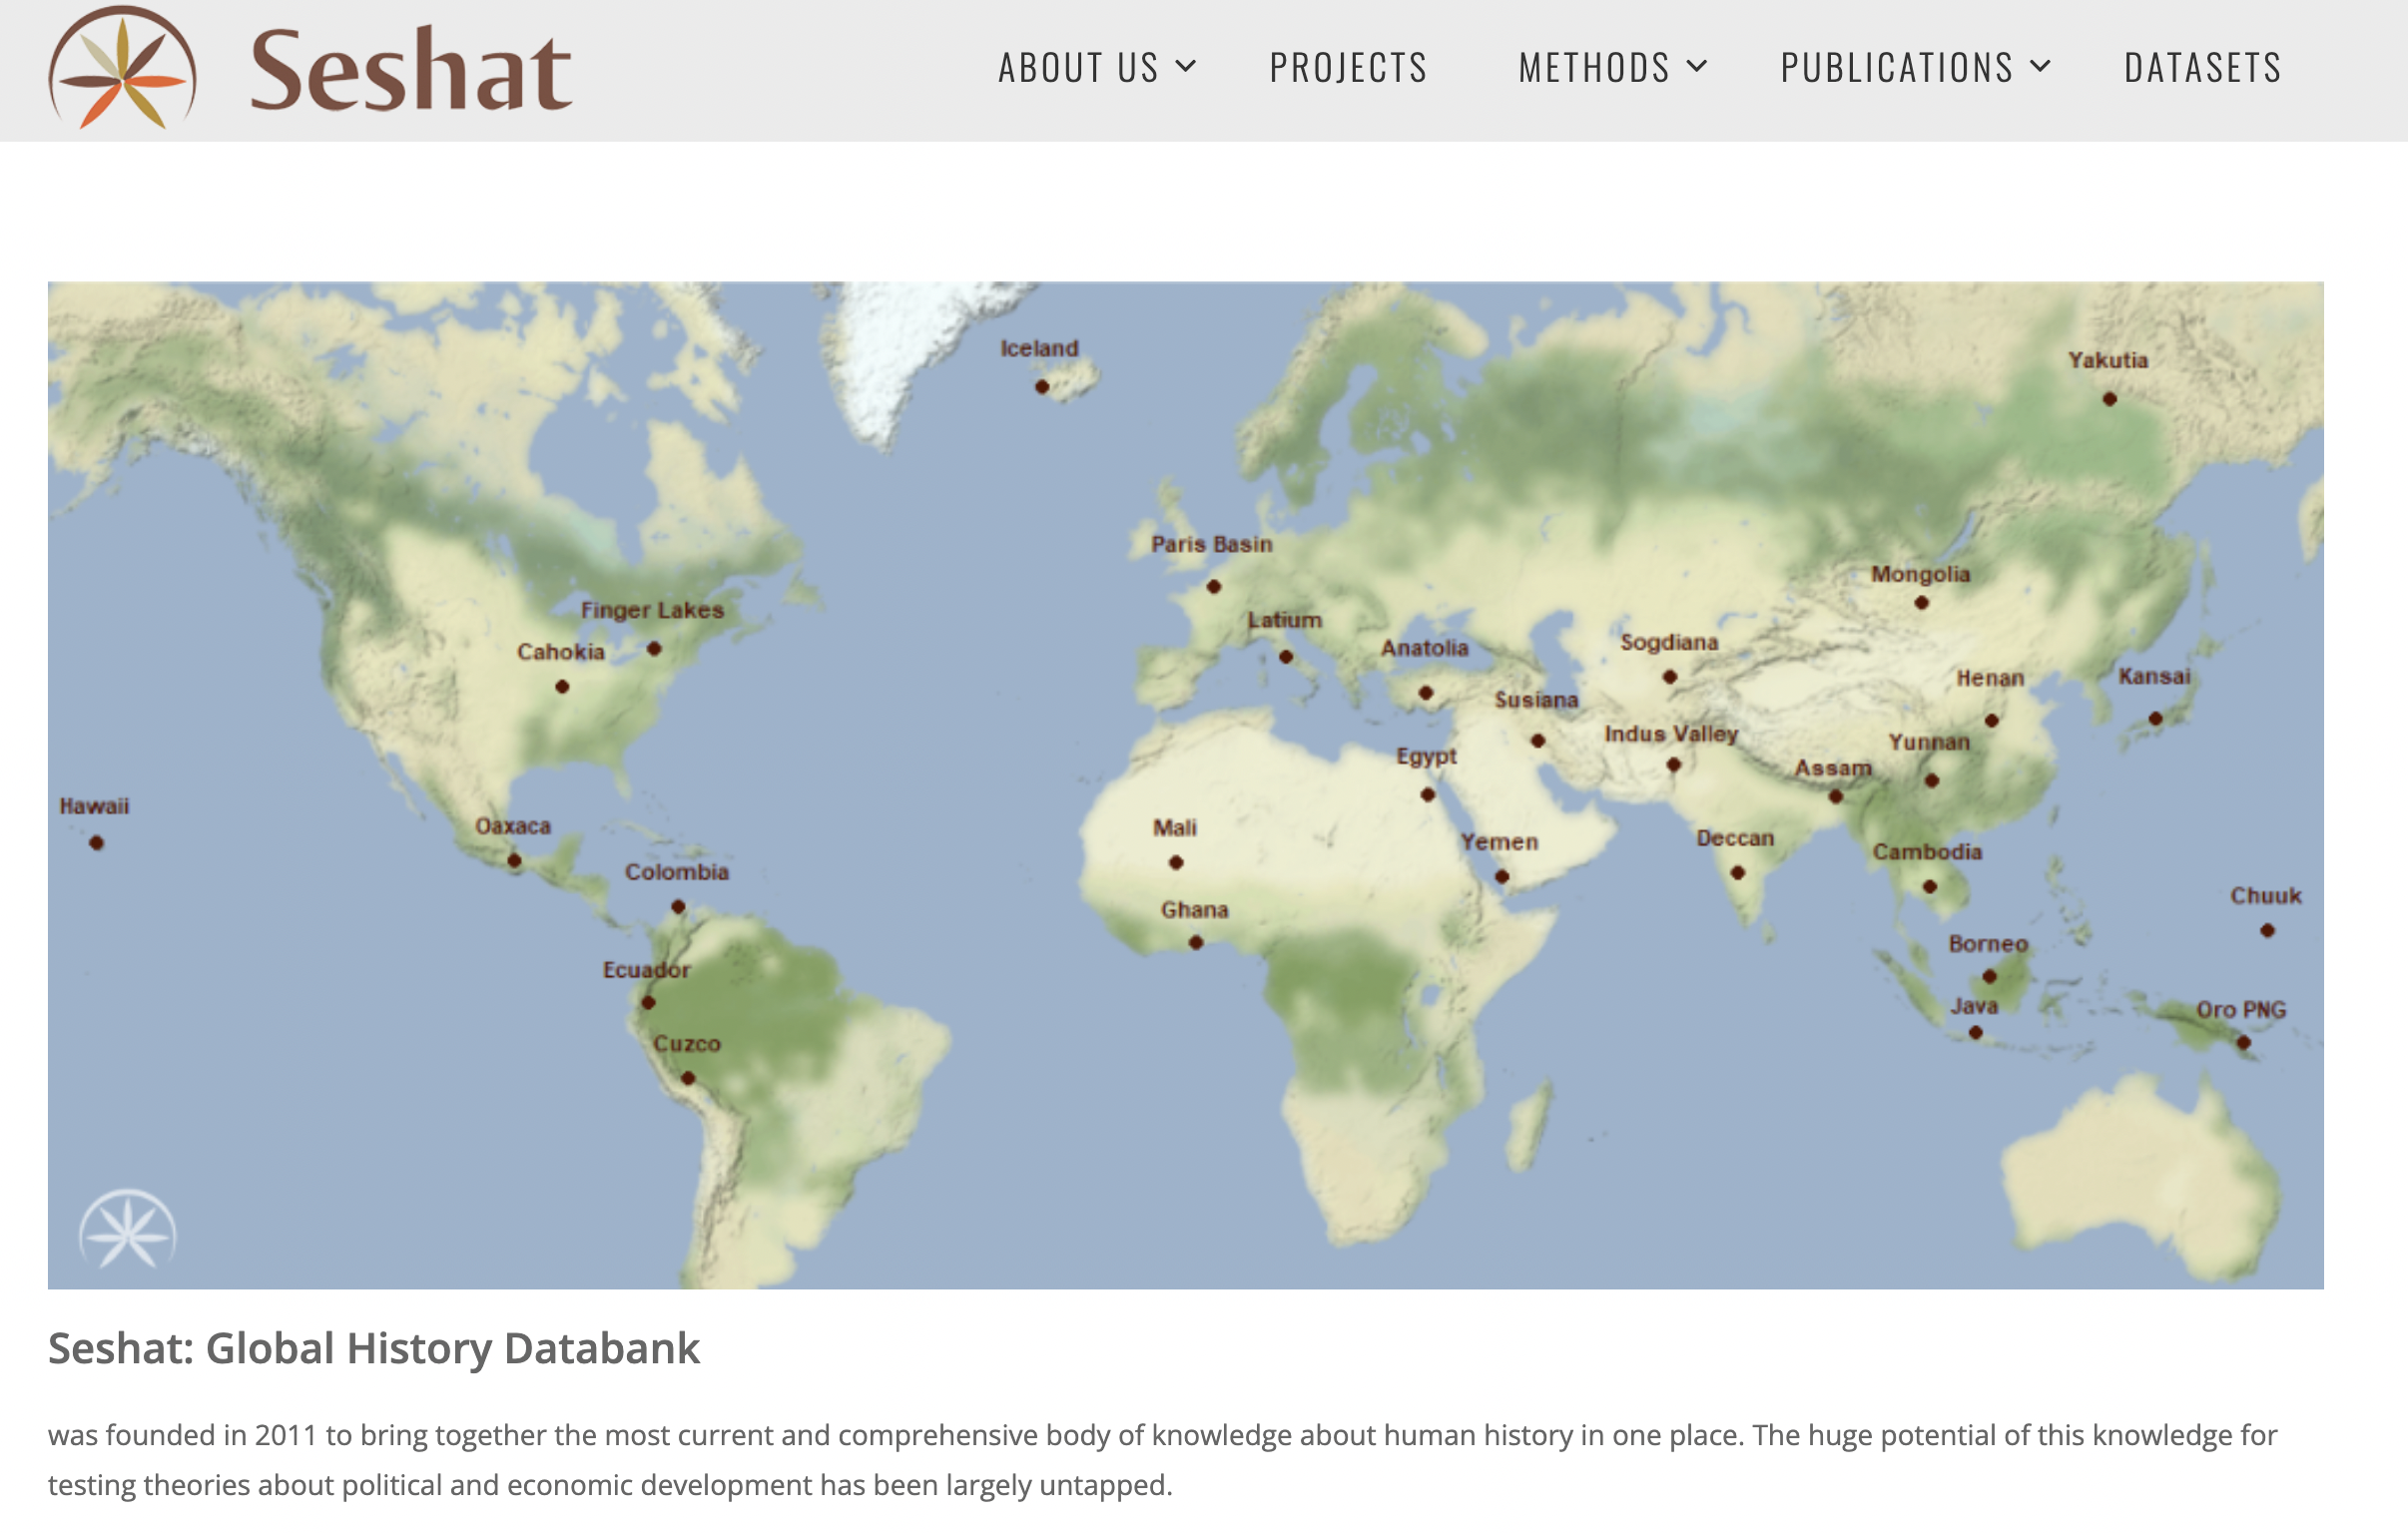Click the Yakutia marker dot
This screenshot has height=1533, width=2408.
2110,399
